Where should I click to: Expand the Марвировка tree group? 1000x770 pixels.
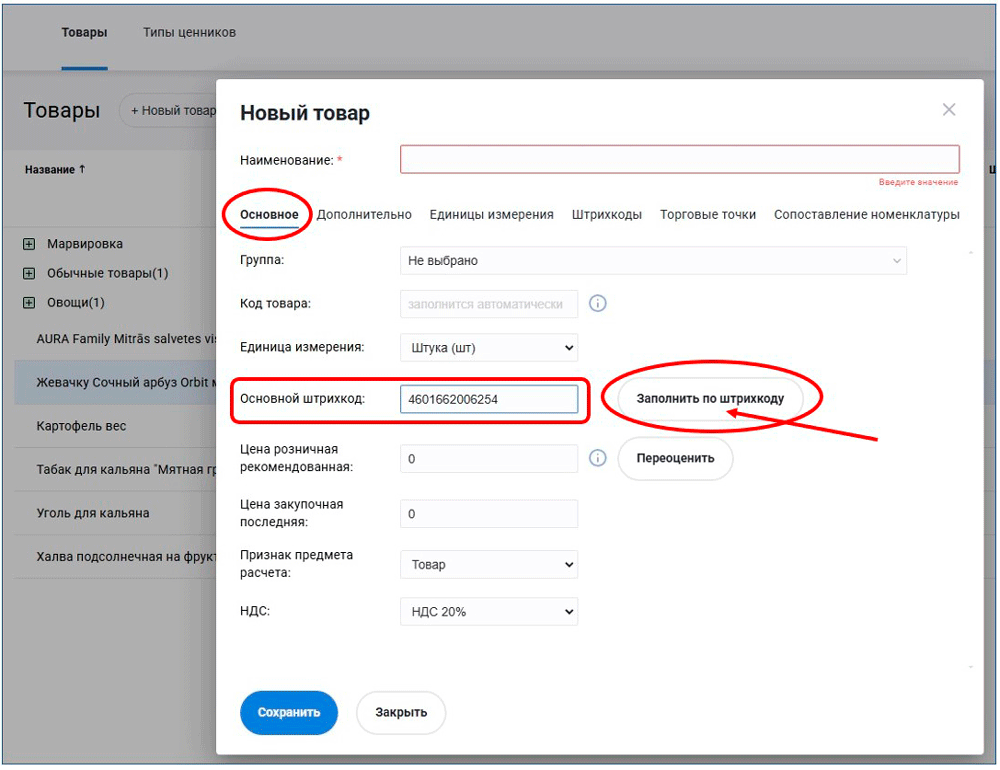pyautogui.click(x=29, y=244)
